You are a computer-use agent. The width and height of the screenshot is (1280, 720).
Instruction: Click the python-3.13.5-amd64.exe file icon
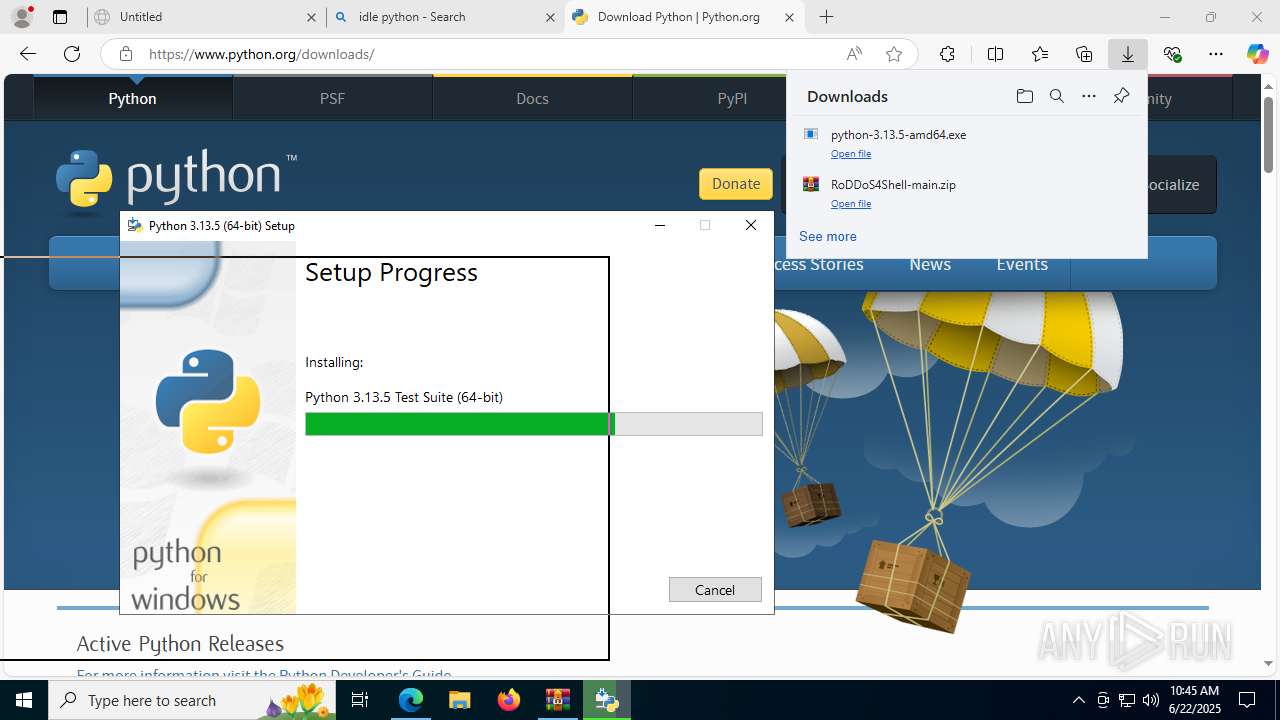click(811, 134)
